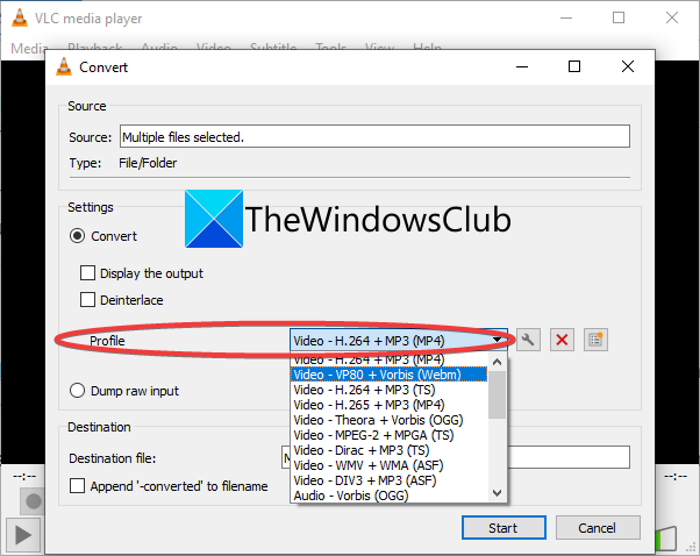Choose Video - MPEG-2 + MPGA (TS)

(x=389, y=435)
